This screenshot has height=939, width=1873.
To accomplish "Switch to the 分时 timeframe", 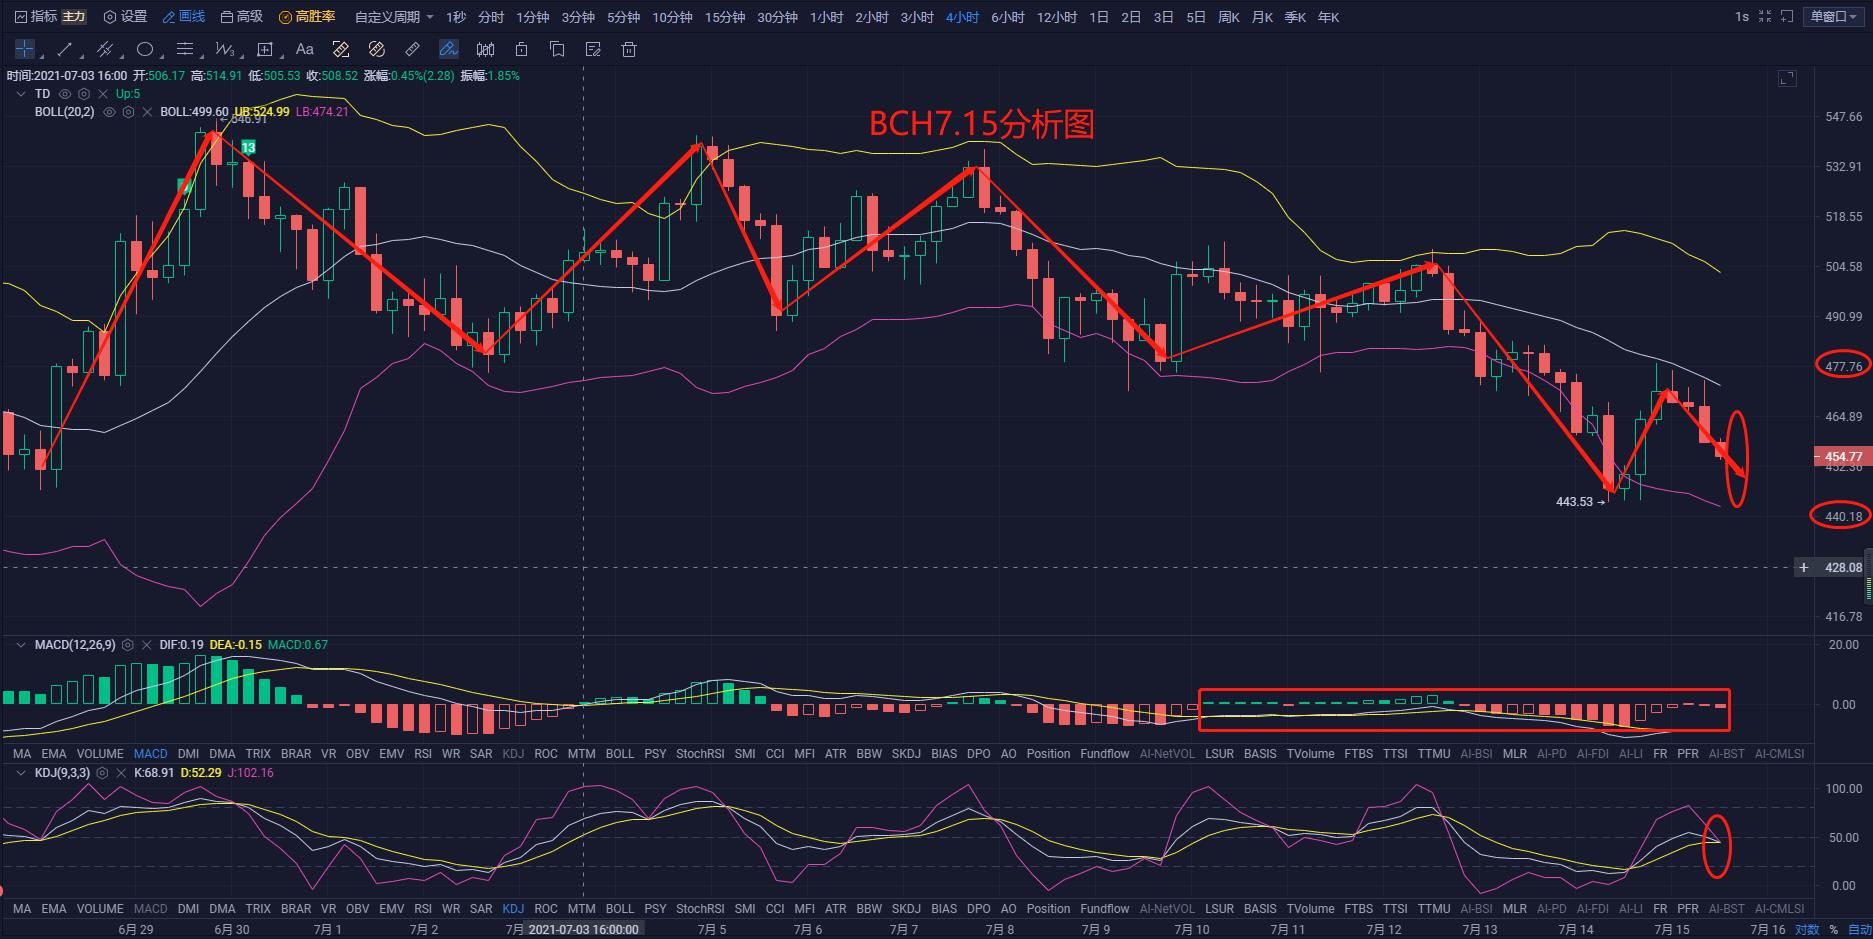I will [491, 17].
